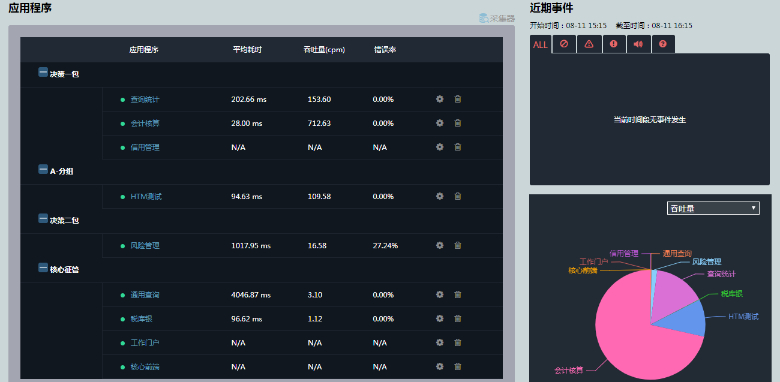Click the blue HTM测试 pie slice
Image resolution: width=780 pixels, height=382 pixels.
click(x=684, y=318)
